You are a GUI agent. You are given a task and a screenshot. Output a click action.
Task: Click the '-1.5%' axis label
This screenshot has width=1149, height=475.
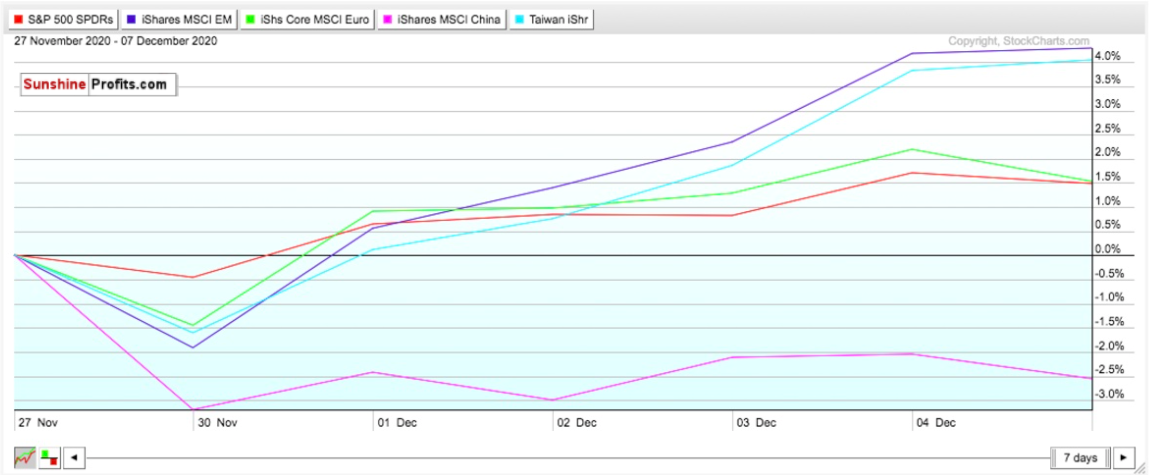click(x=1108, y=322)
